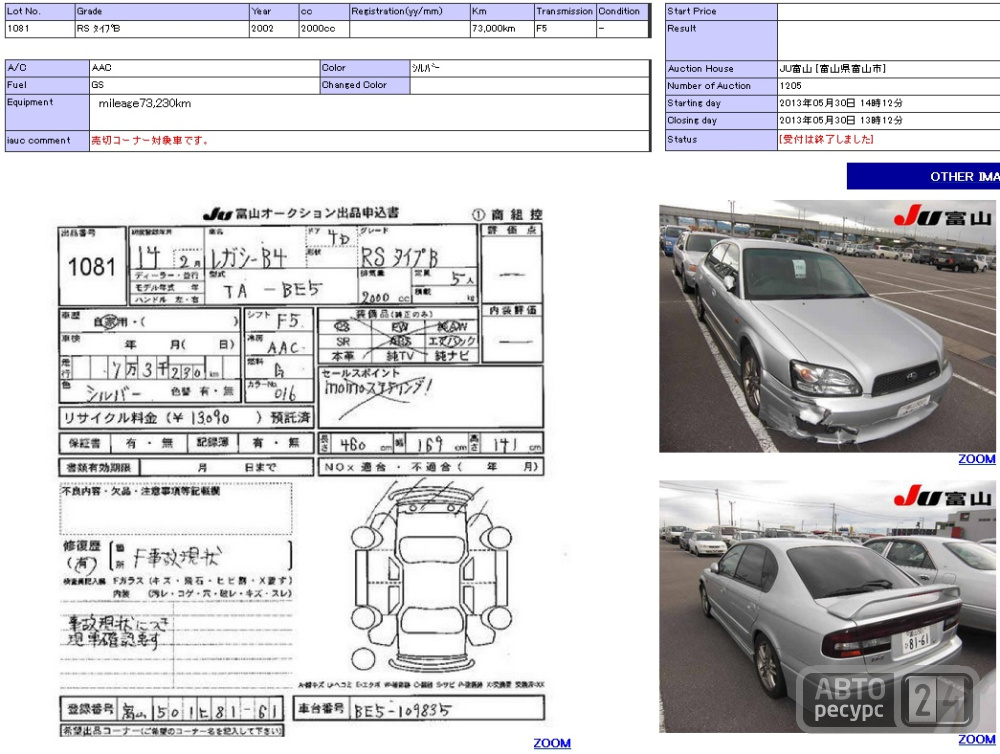This screenshot has height=754, width=1000.
Task: Select transmission value F5
Action: (x=541, y=29)
